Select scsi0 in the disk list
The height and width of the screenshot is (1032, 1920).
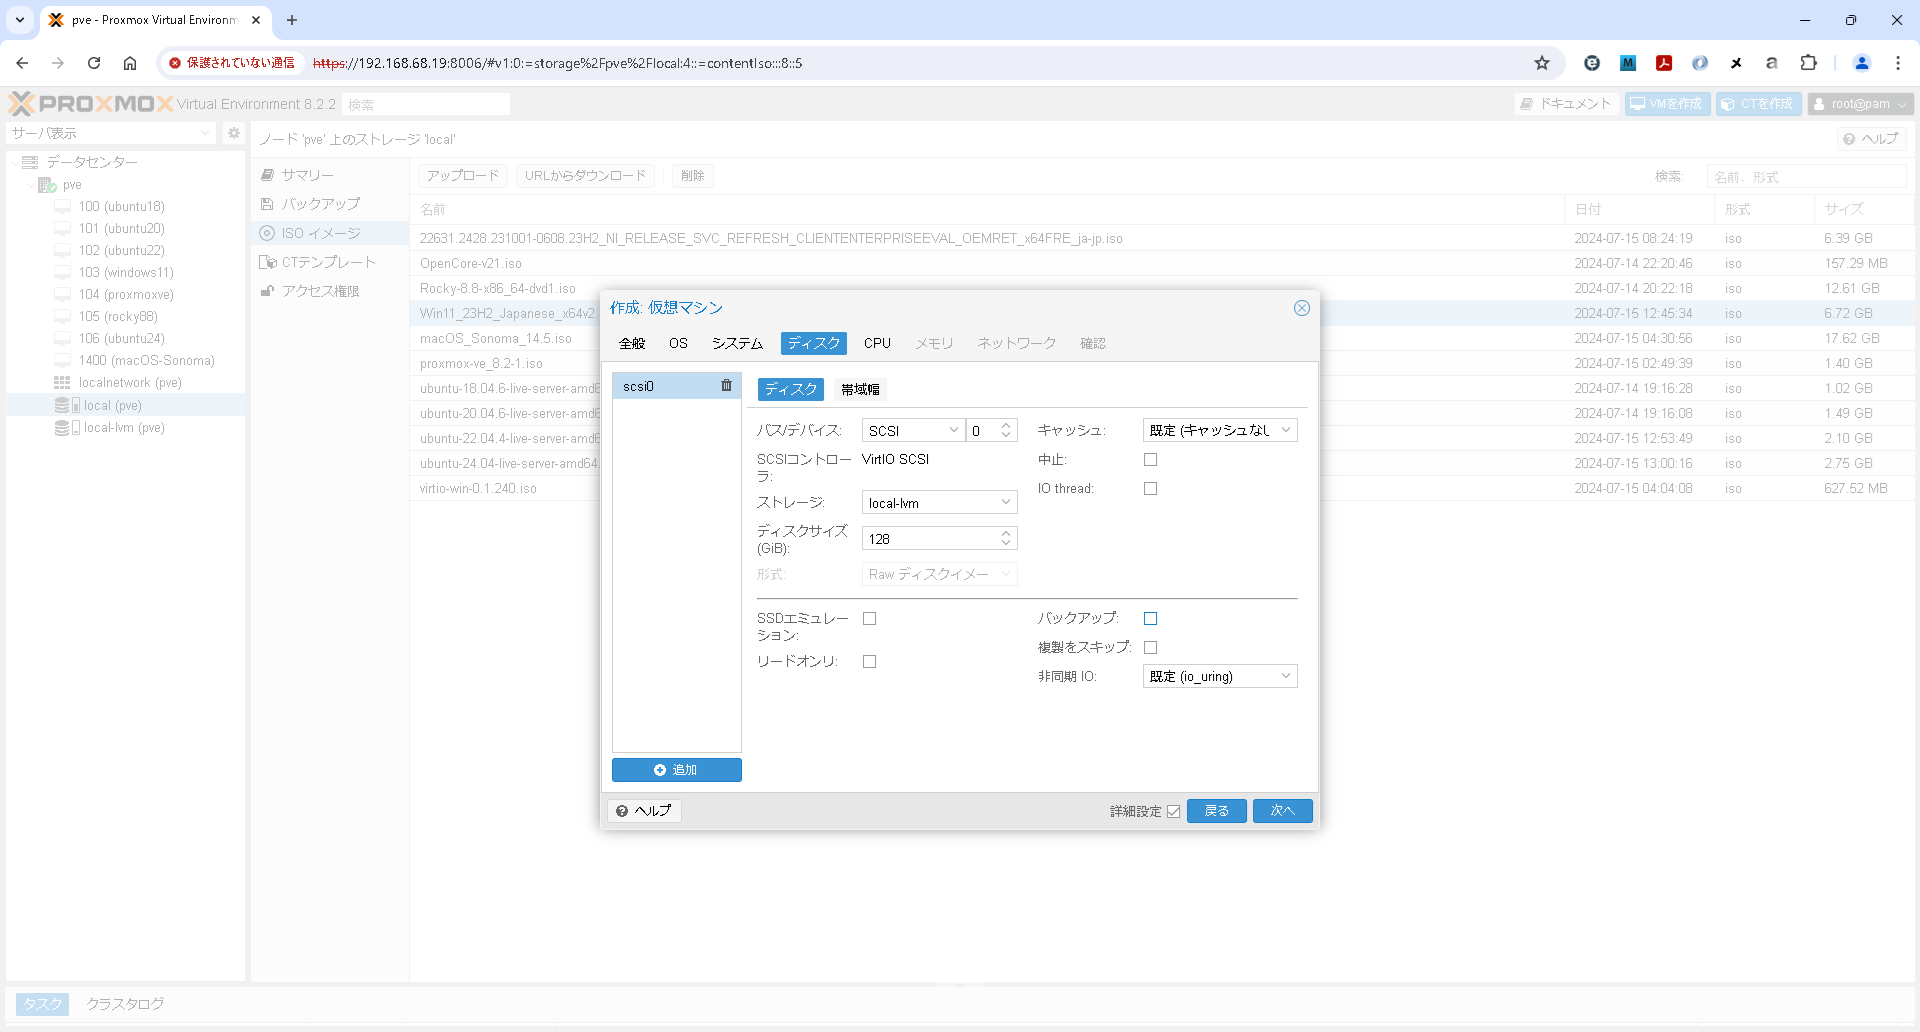(666, 386)
